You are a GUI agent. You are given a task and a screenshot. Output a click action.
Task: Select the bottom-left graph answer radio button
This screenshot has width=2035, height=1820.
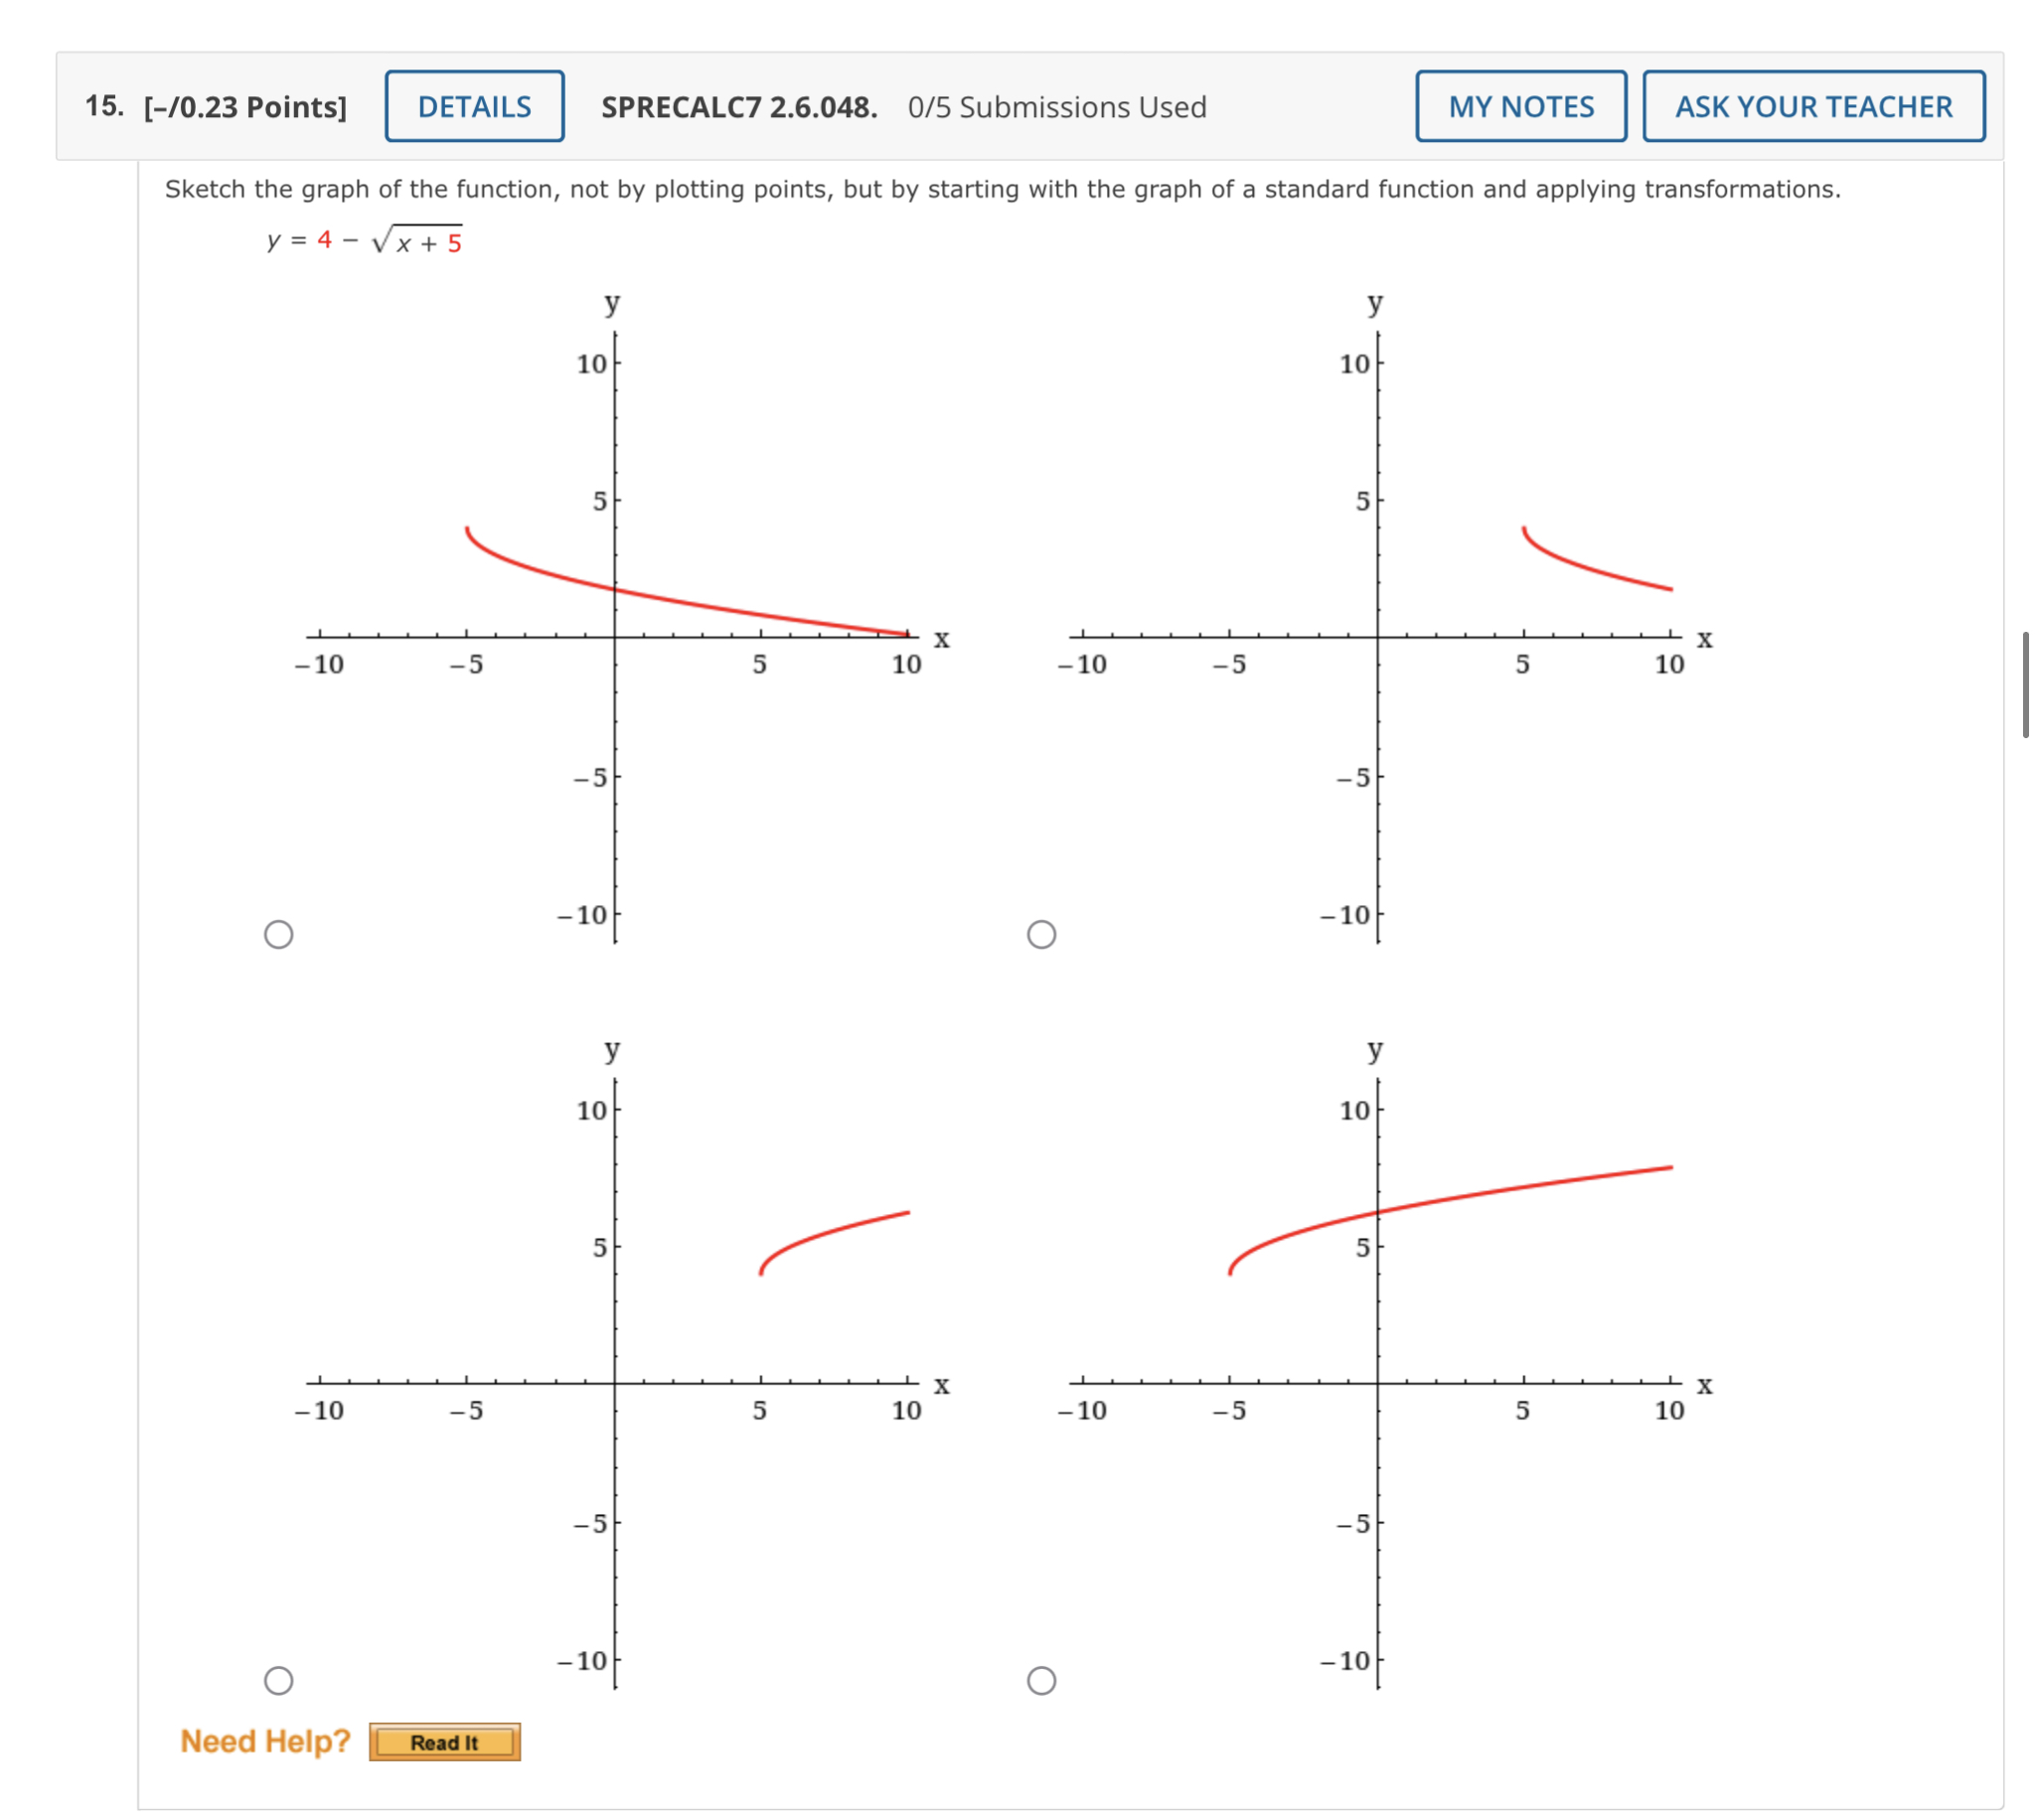point(280,1680)
